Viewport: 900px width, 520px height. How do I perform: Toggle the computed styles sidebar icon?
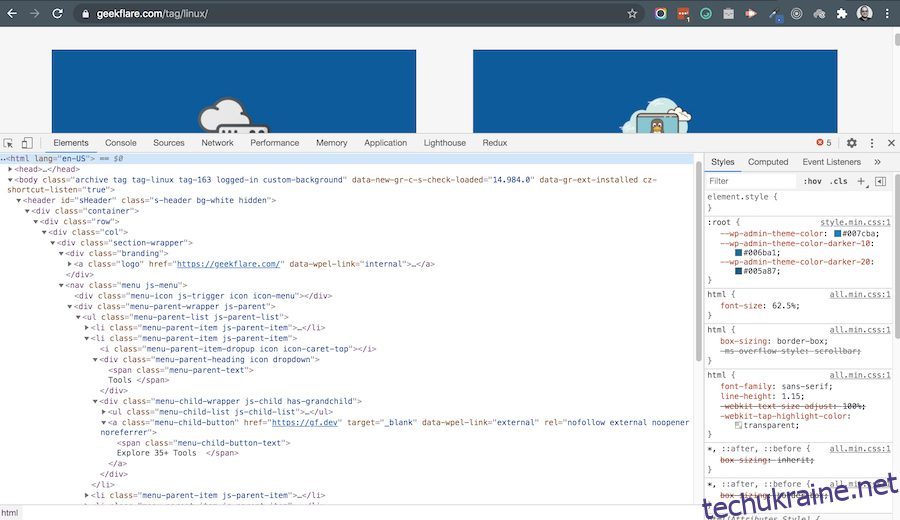click(880, 181)
